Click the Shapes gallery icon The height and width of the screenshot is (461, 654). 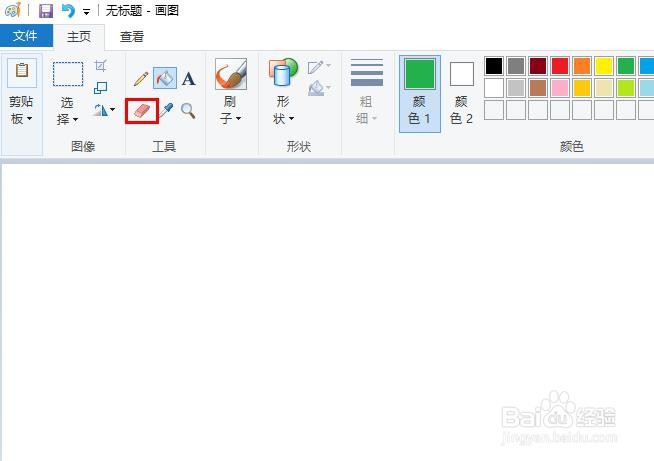pos(283,73)
